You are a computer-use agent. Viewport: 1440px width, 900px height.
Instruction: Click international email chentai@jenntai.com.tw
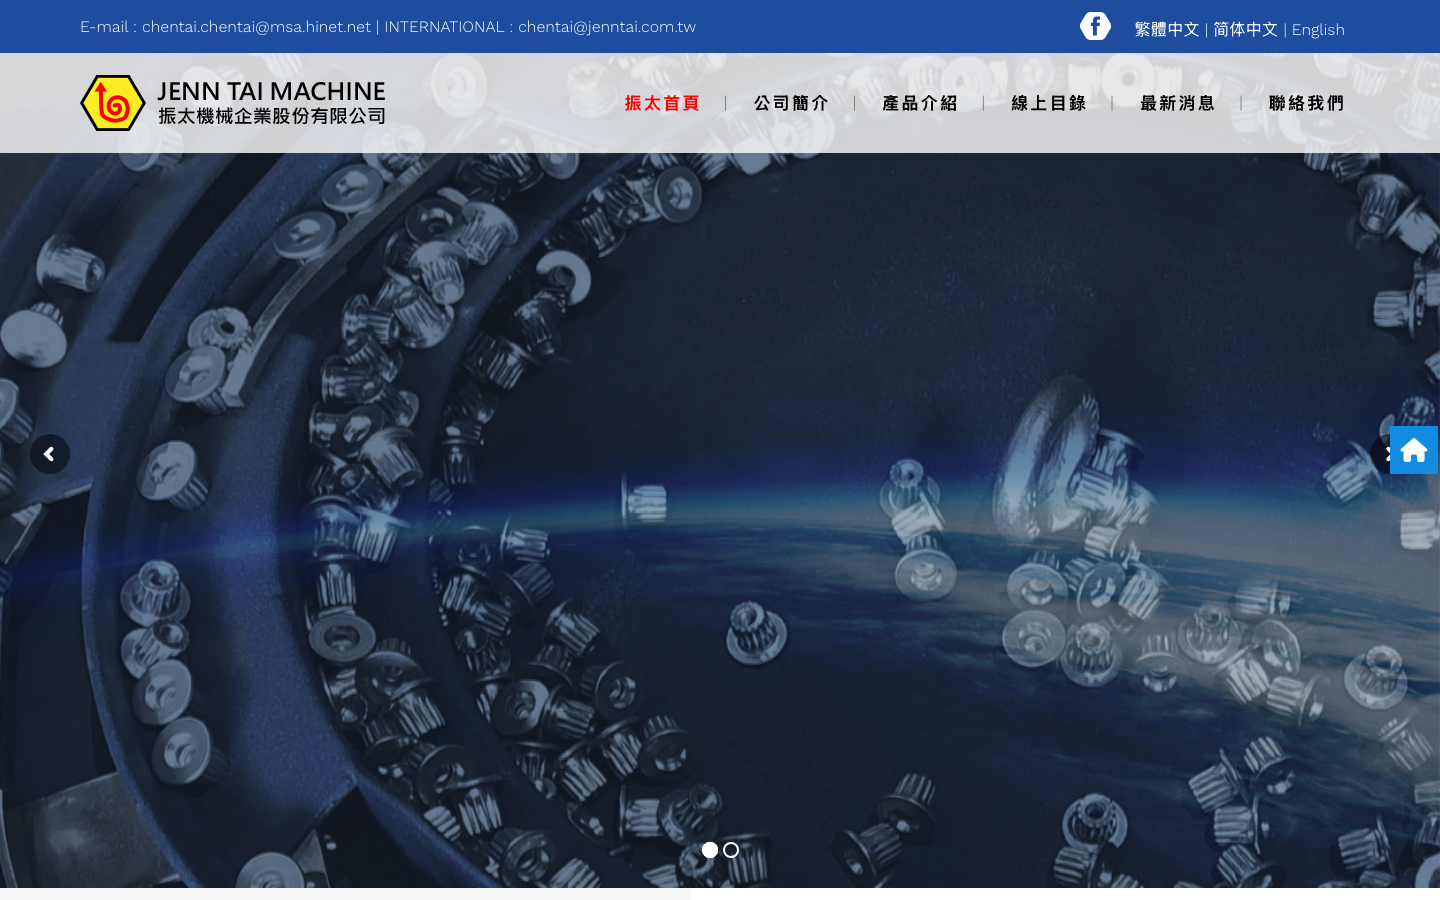pyautogui.click(x=607, y=27)
